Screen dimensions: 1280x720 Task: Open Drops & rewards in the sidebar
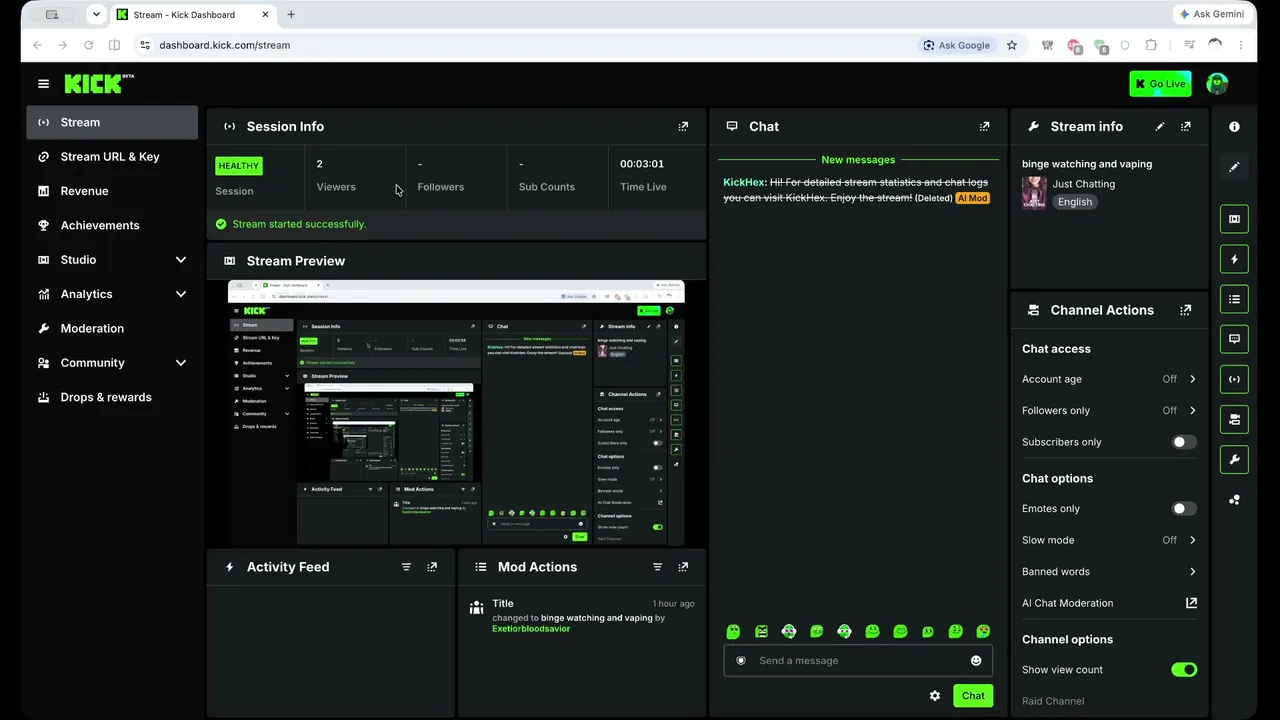coord(112,397)
